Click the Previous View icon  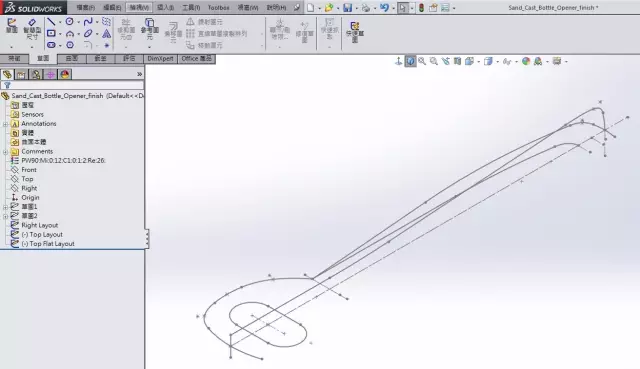tap(445, 61)
